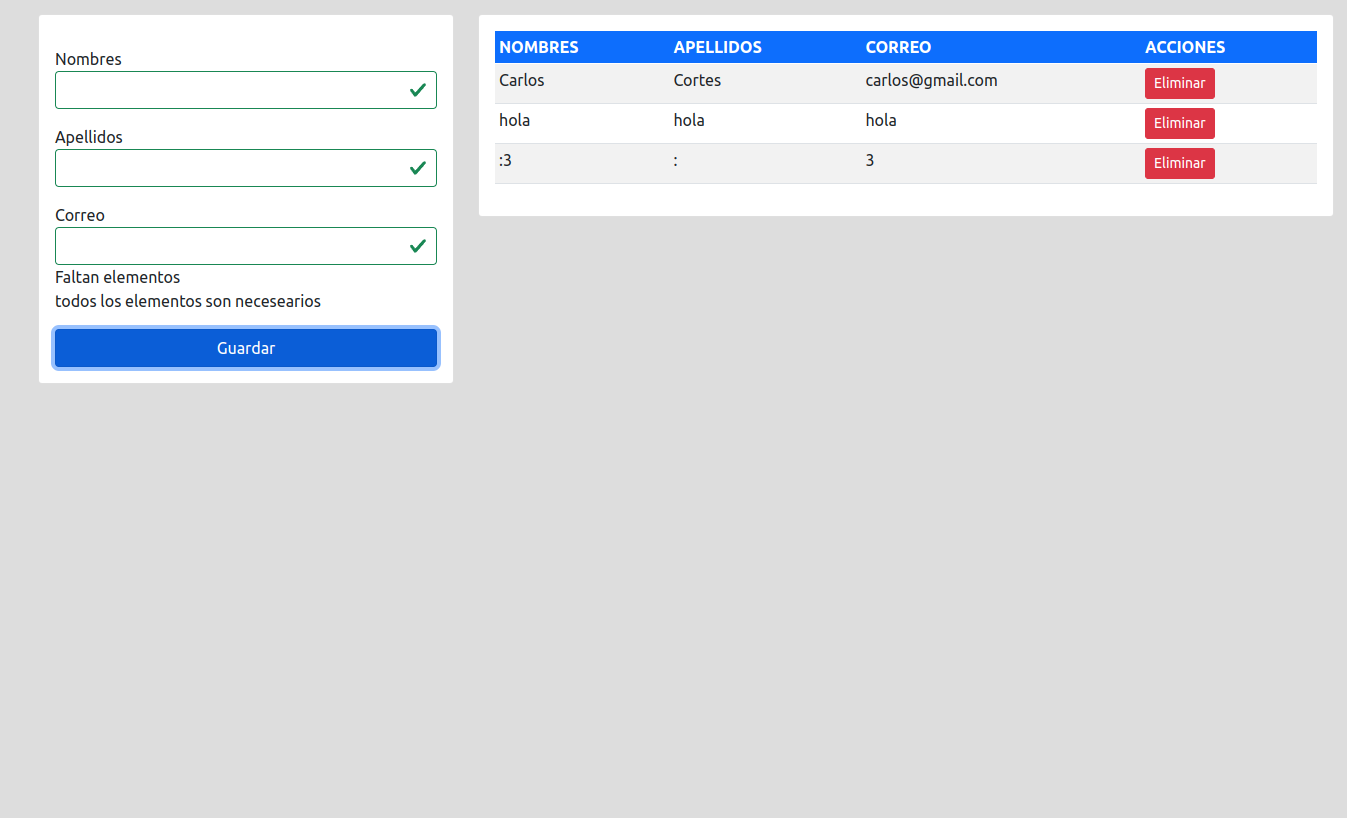Click the NOMBRES column header

(x=539, y=47)
